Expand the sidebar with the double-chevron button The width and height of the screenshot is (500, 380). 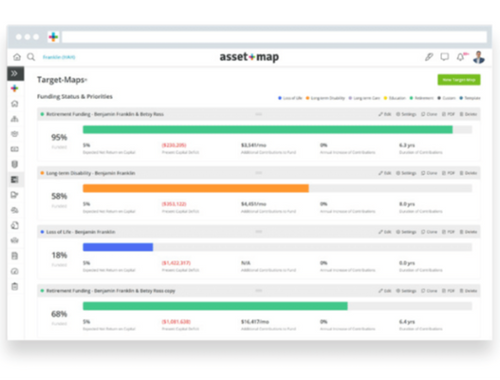15,73
